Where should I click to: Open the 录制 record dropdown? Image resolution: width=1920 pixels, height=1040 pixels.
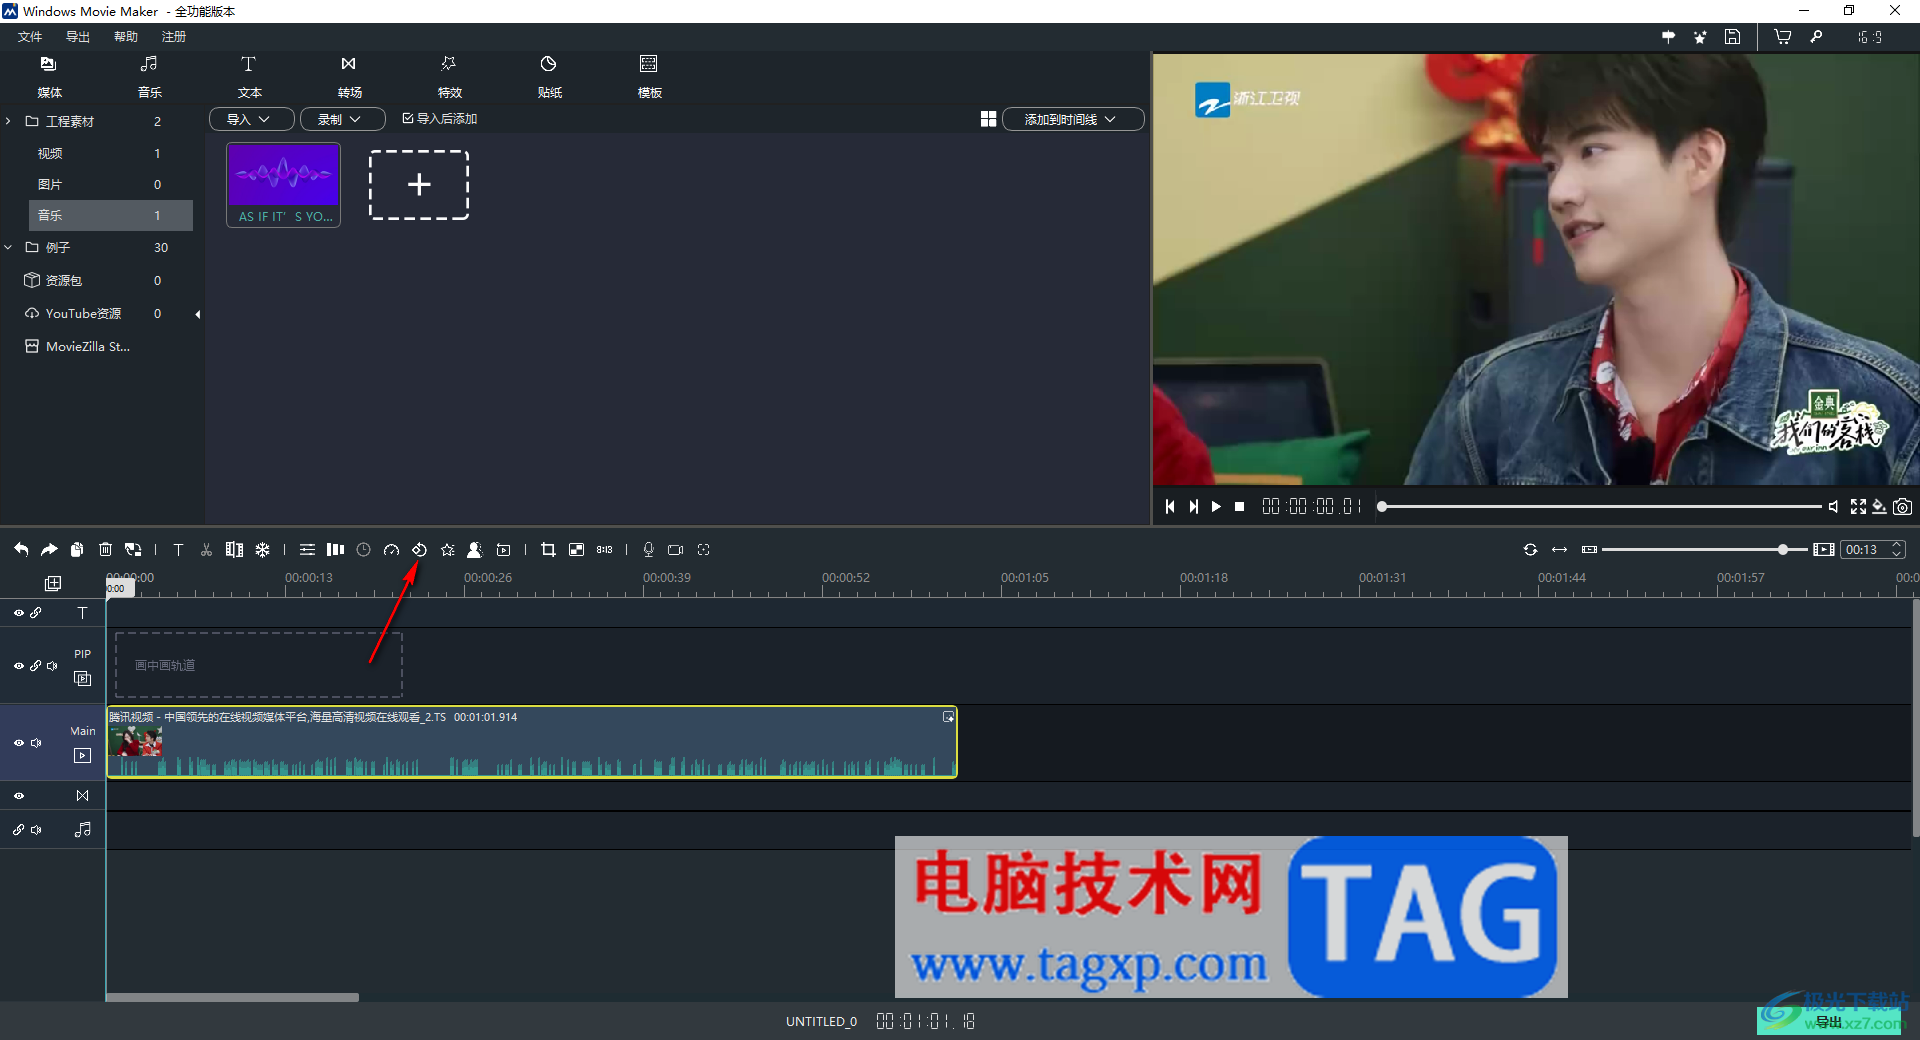tap(343, 119)
